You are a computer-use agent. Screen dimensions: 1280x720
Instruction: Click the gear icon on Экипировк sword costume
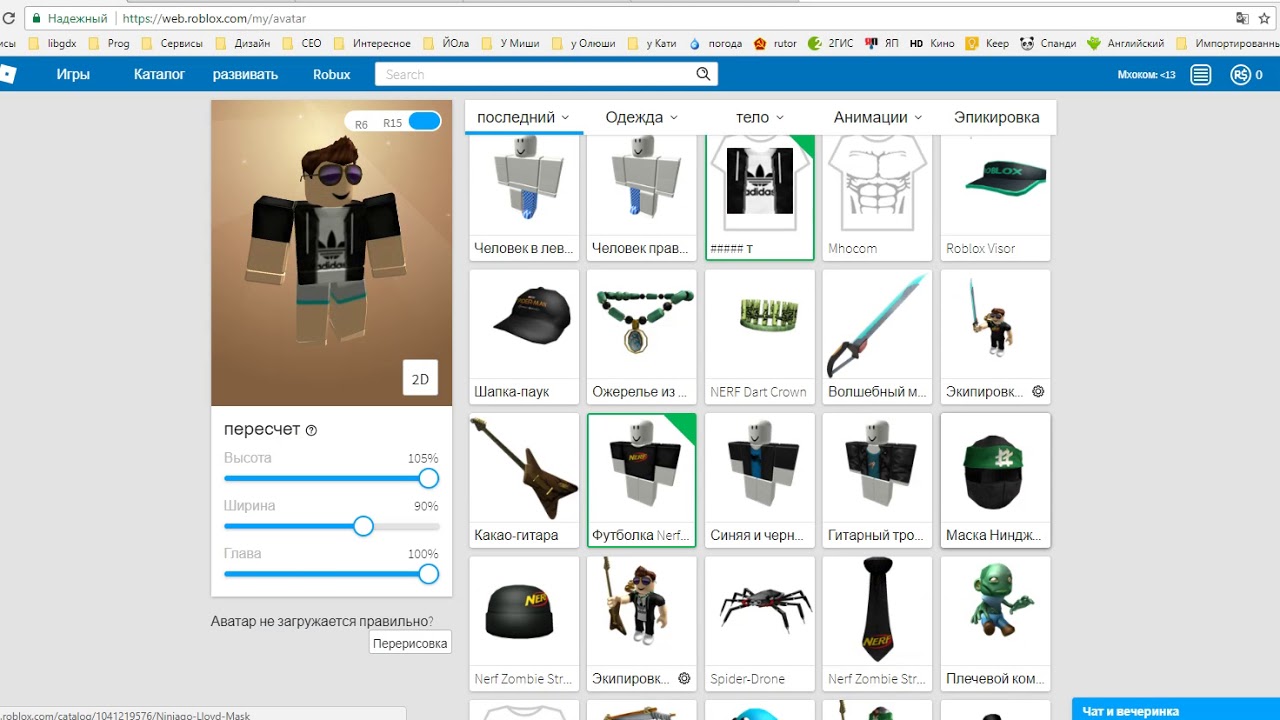(1038, 391)
